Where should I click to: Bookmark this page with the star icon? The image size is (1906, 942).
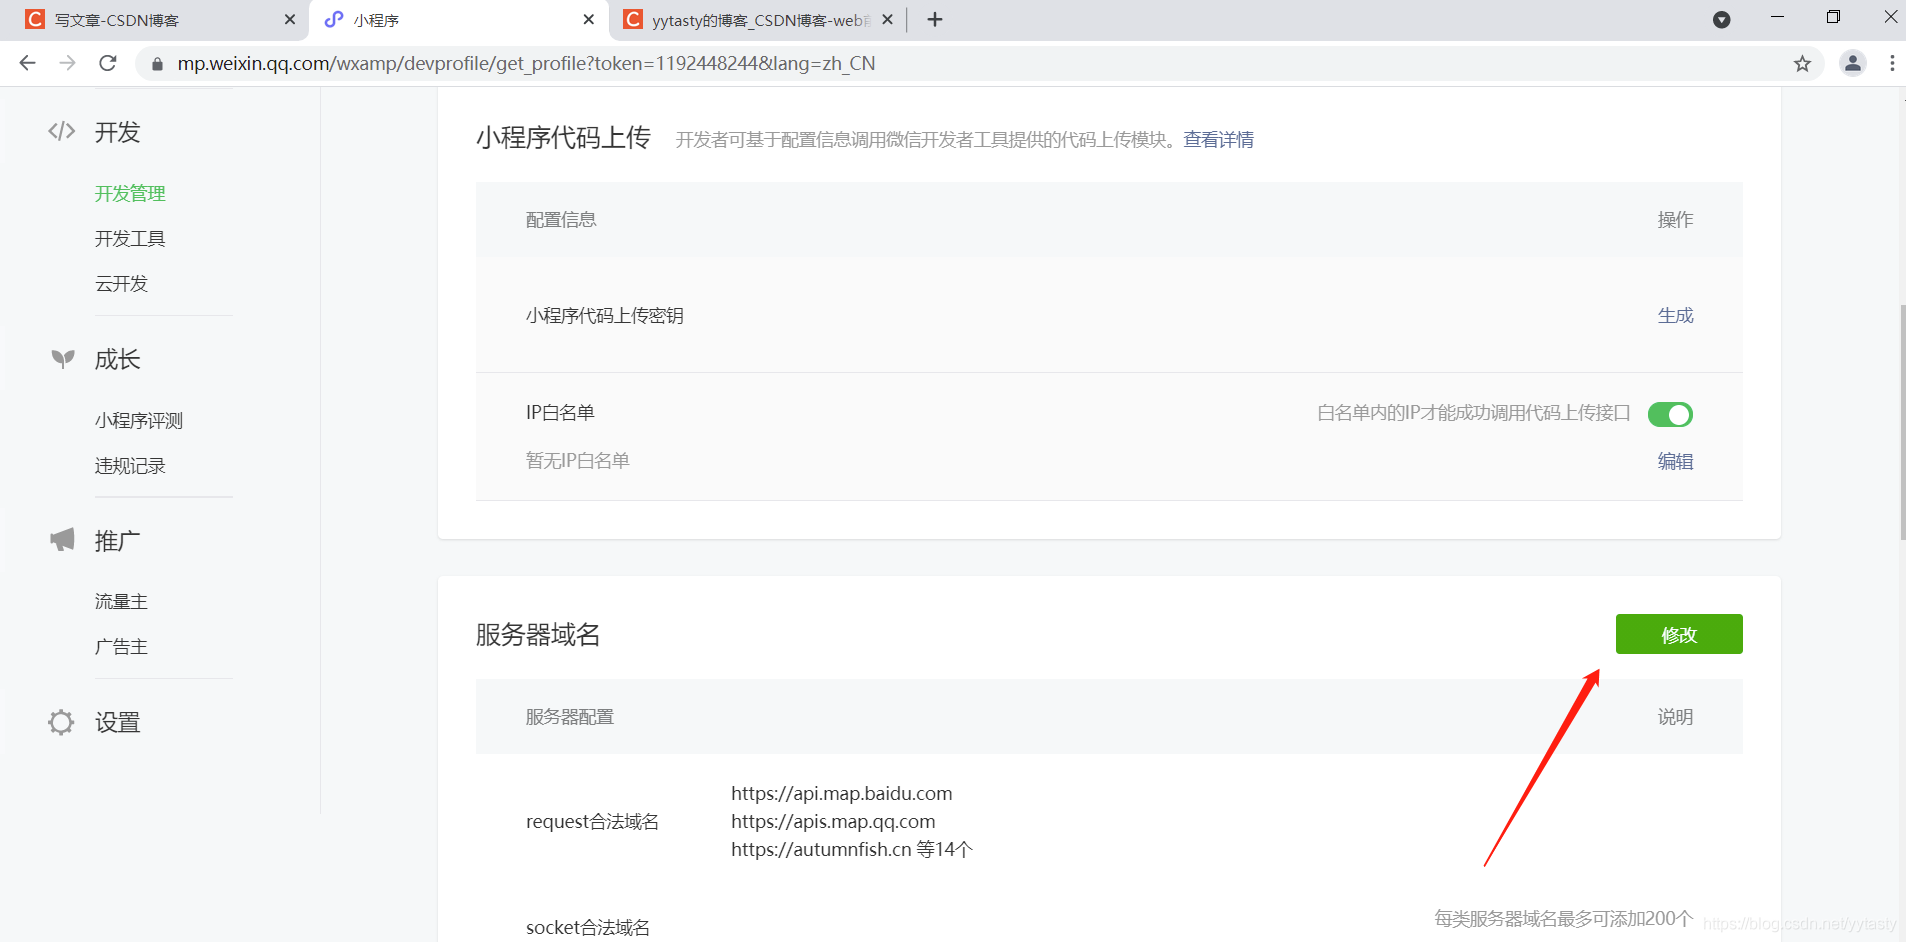1802,64
